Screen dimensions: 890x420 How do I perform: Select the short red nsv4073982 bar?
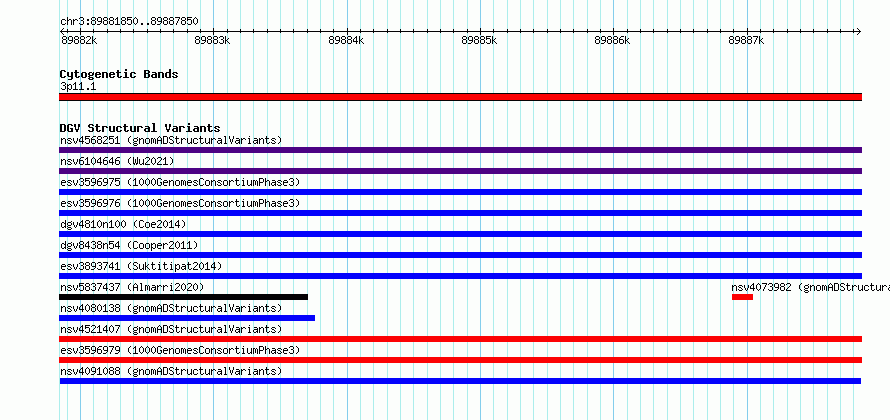[742, 297]
